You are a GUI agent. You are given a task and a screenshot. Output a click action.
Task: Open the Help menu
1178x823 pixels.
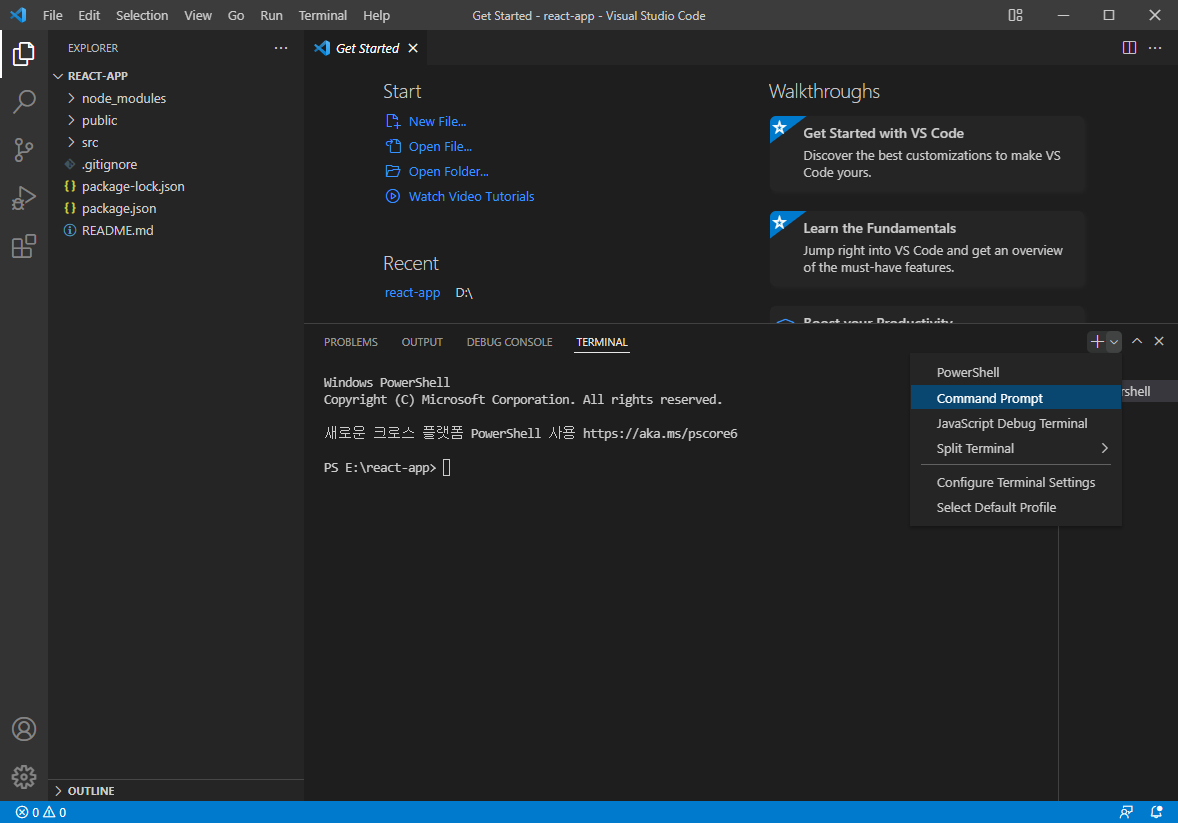pos(376,15)
